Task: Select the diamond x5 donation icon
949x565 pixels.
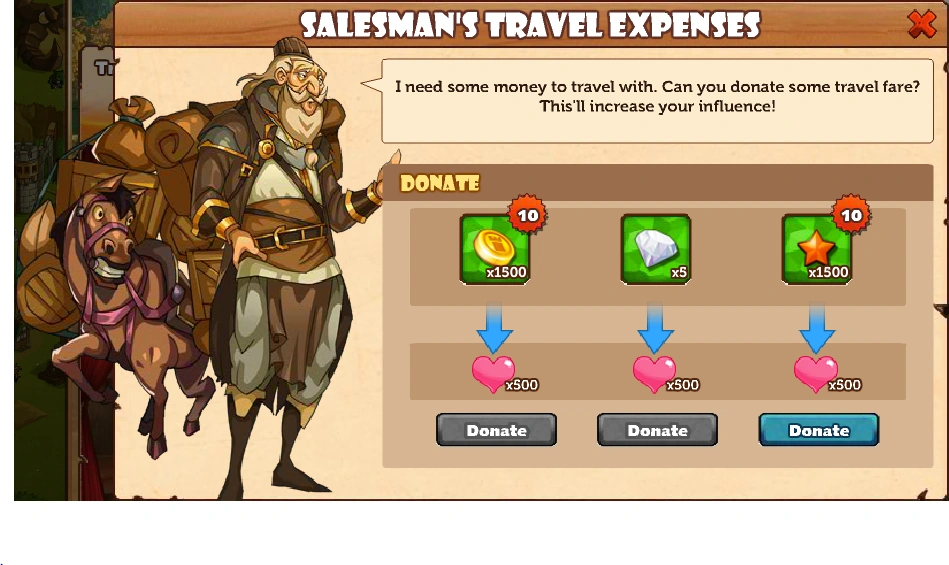Action: (656, 249)
